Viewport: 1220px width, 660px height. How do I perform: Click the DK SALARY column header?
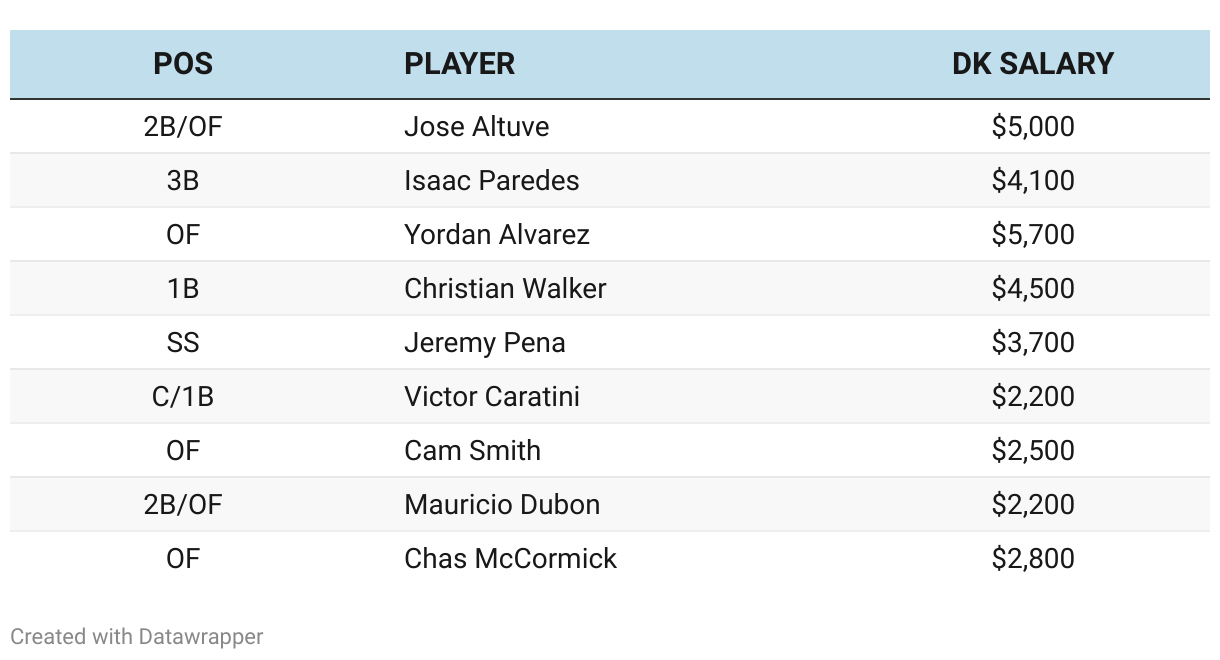pos(1033,64)
